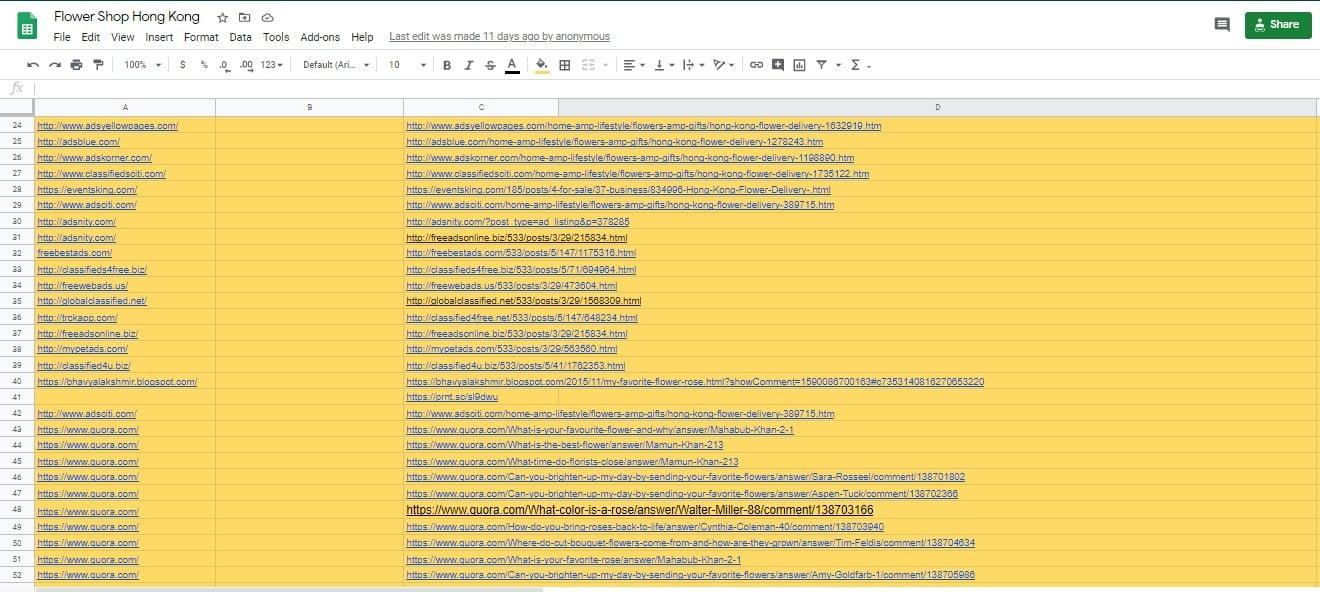This screenshot has height=592, width=1320.
Task: Toggle italic formatting in the toolbar
Action: pyautogui.click(x=467, y=64)
